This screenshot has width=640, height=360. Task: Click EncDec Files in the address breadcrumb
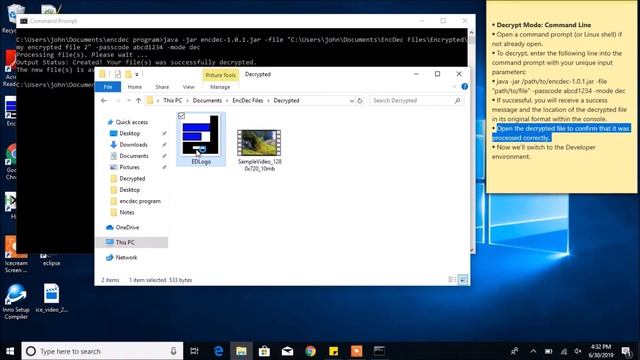click(x=248, y=100)
